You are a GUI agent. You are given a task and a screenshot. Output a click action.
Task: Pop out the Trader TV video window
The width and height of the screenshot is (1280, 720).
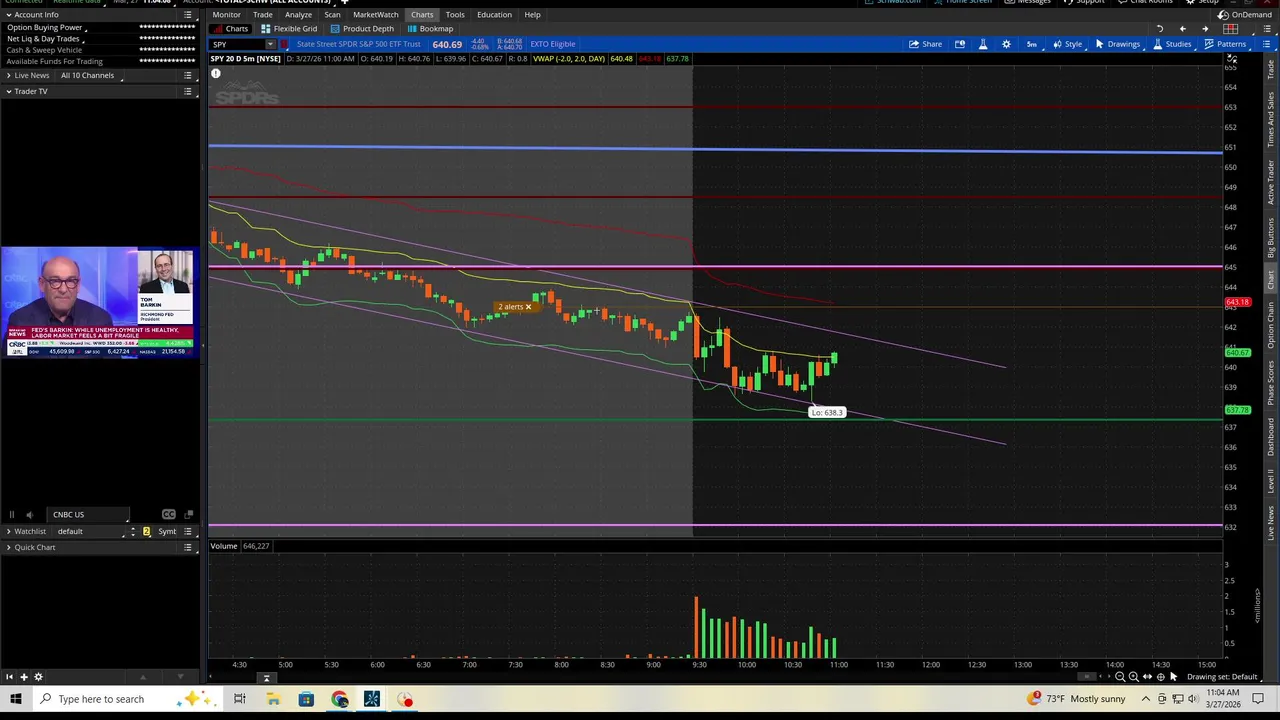click(x=188, y=515)
